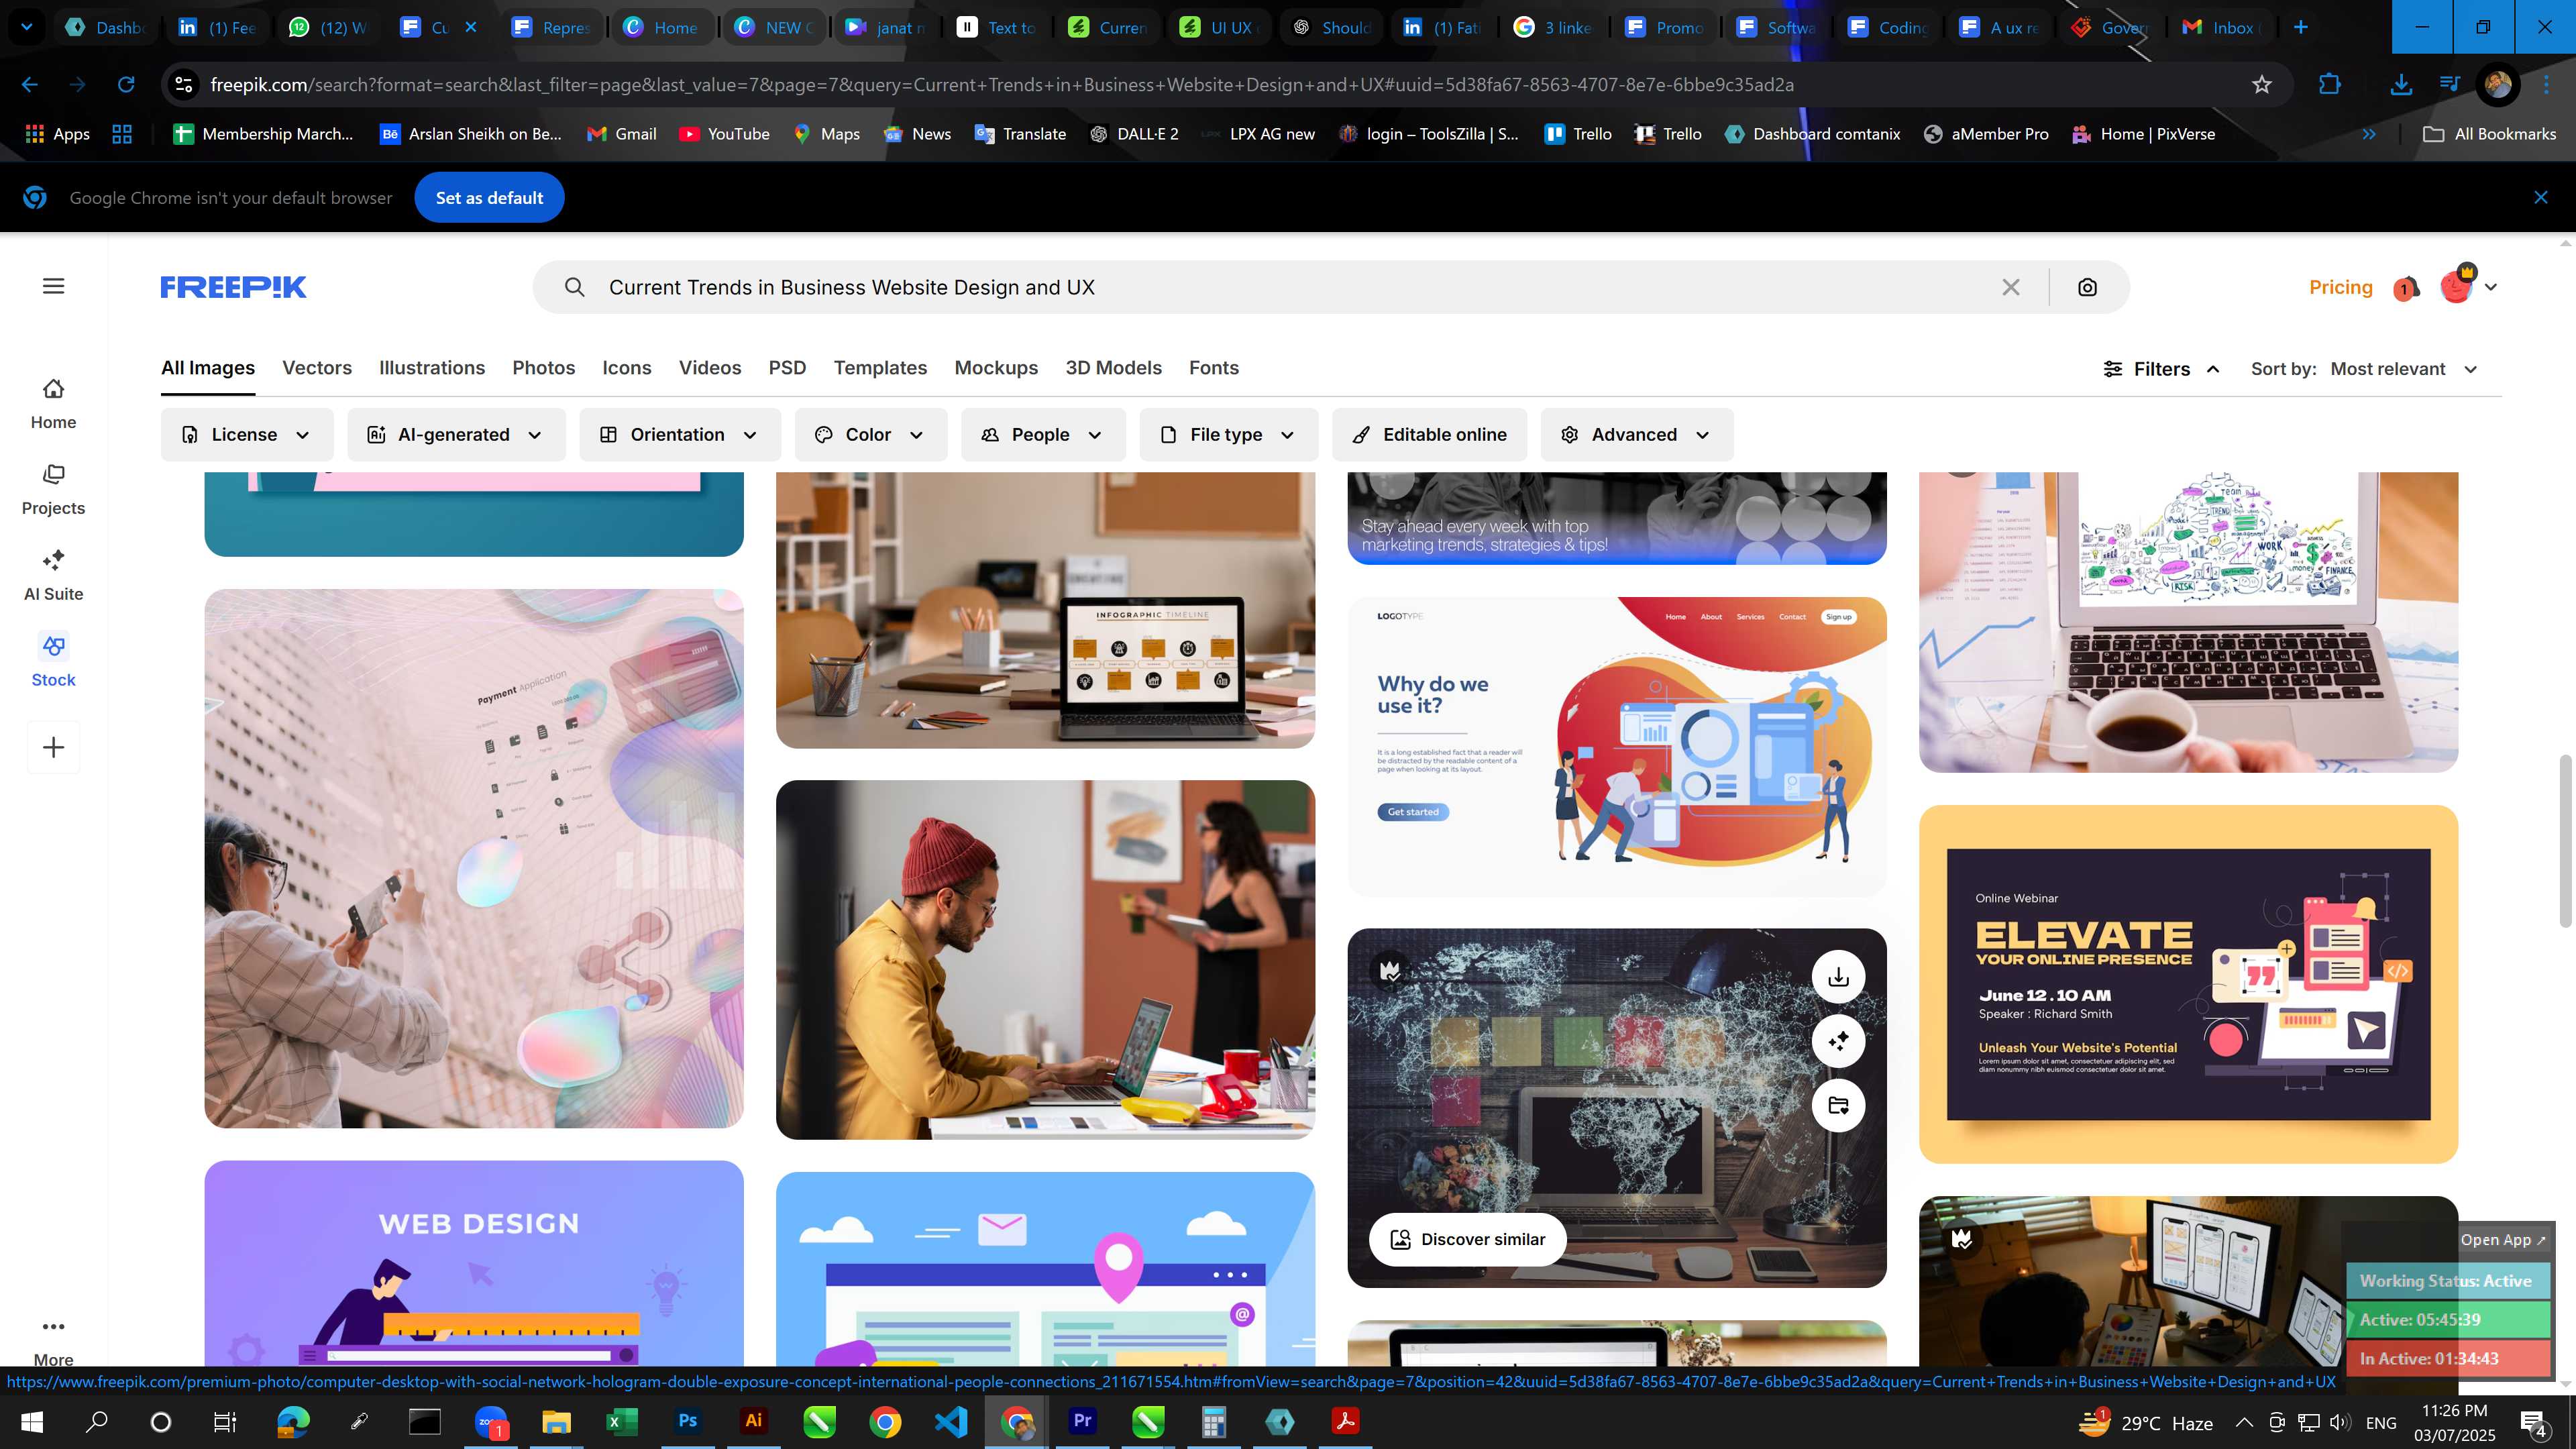Open the Elevate Your Online Presence webinar thumbnail
The image size is (2576, 1449).
coord(2188,984)
